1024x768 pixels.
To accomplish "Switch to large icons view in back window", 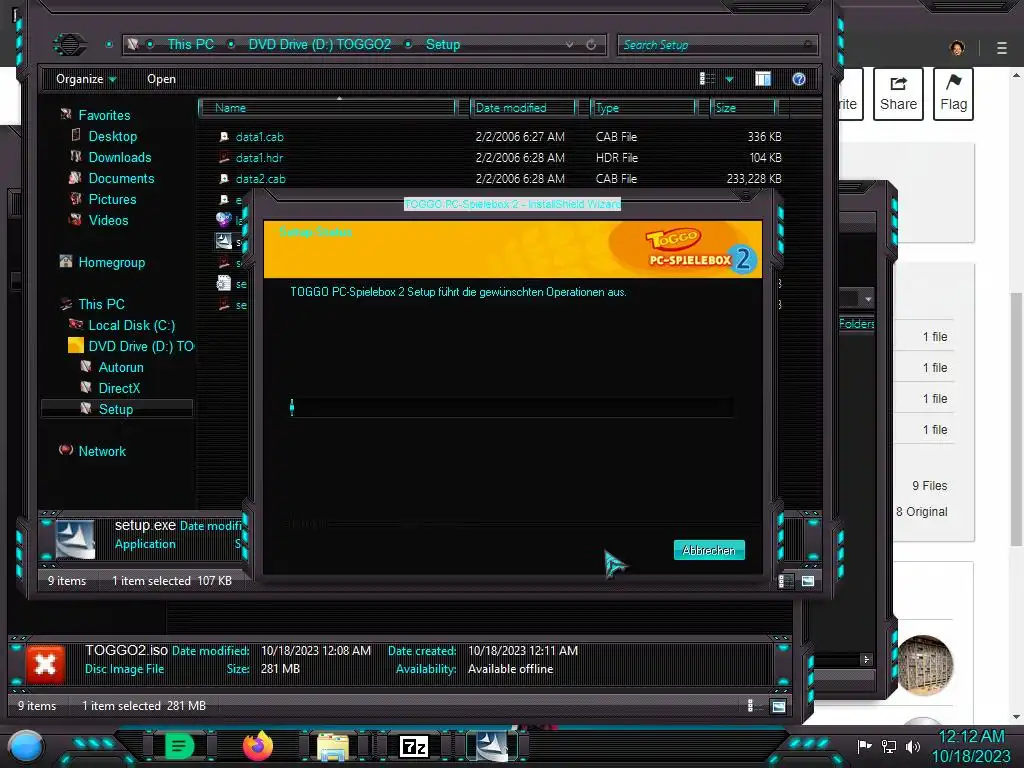I will [x=778, y=706].
